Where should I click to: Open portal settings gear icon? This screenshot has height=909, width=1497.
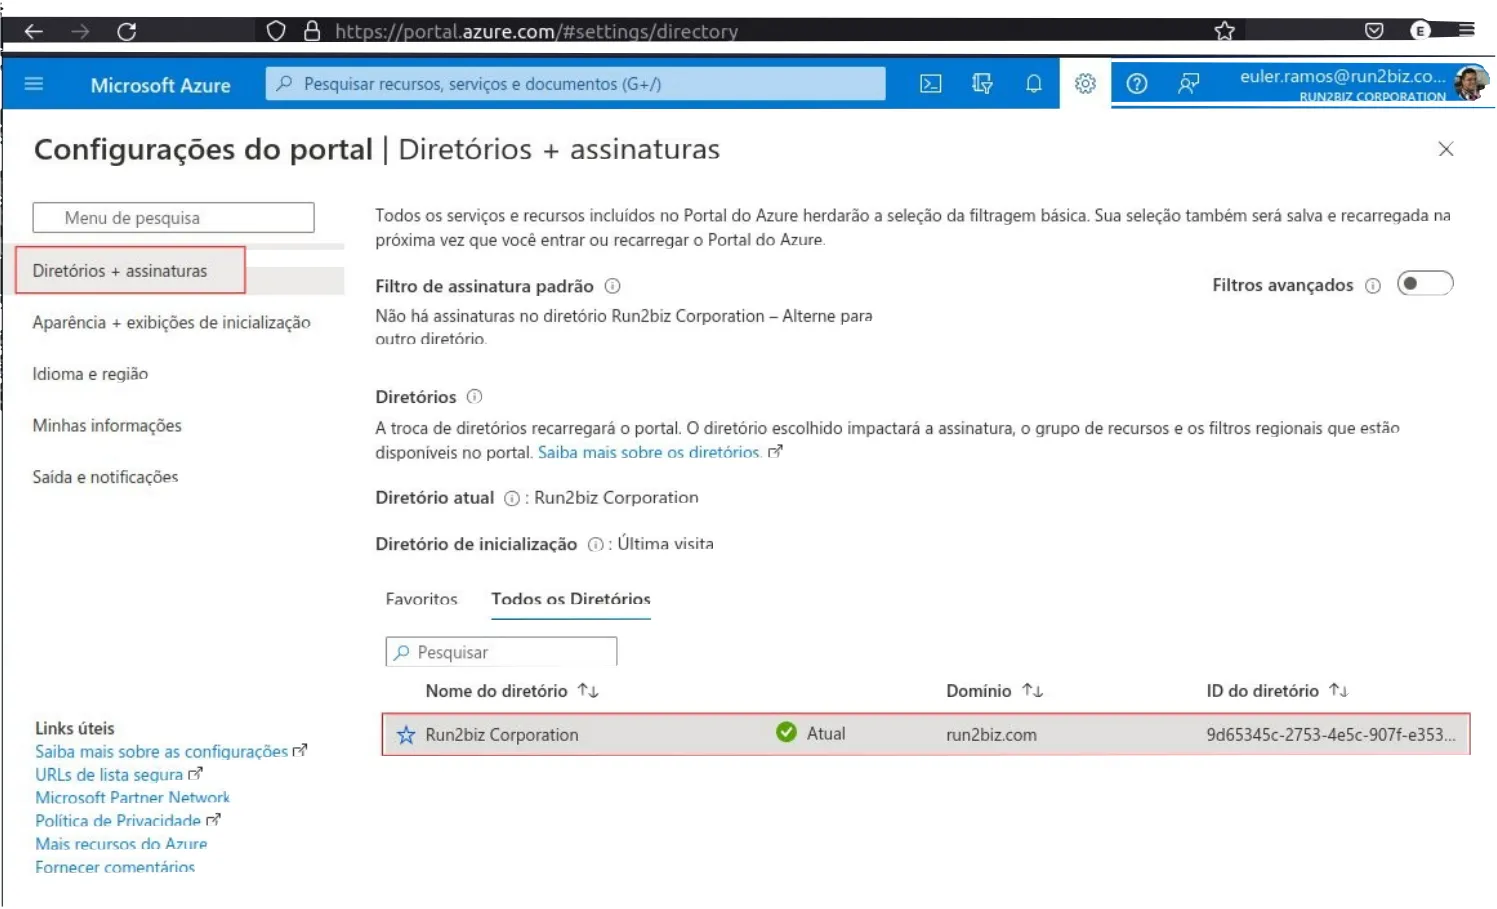1085,84
